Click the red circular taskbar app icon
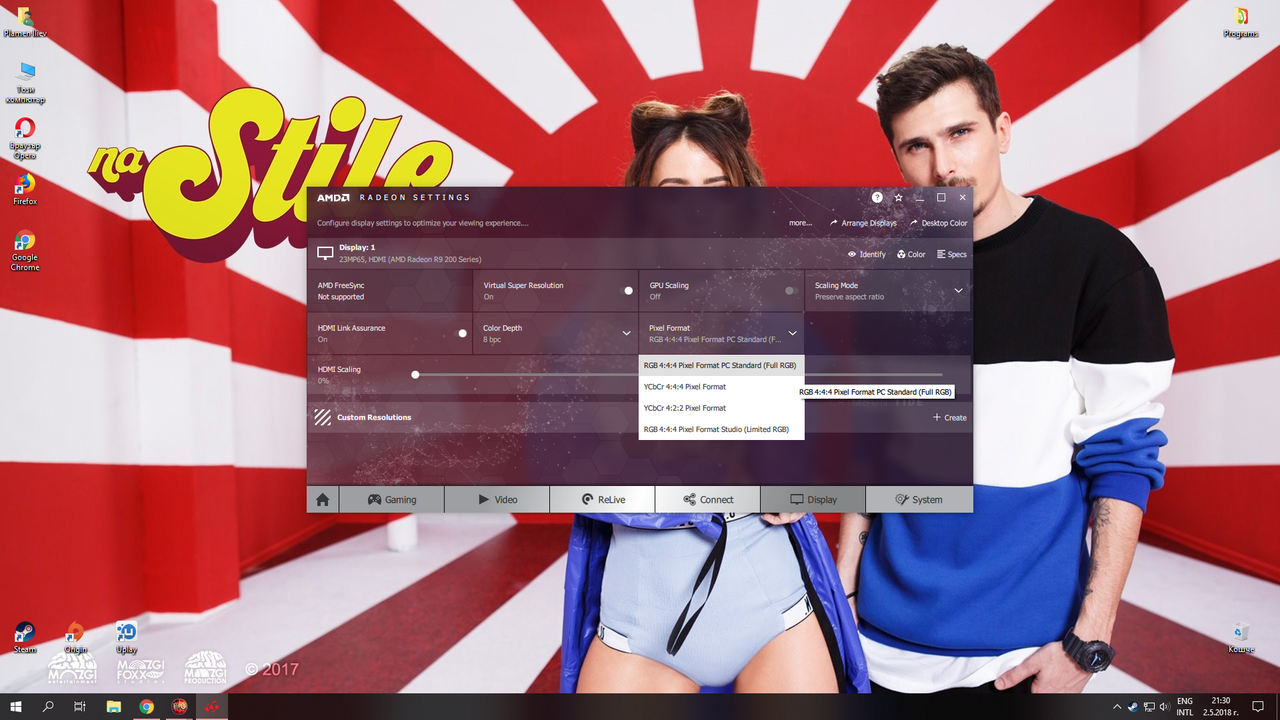Screen dimensions: 1280x720 pyautogui.click(x=179, y=706)
